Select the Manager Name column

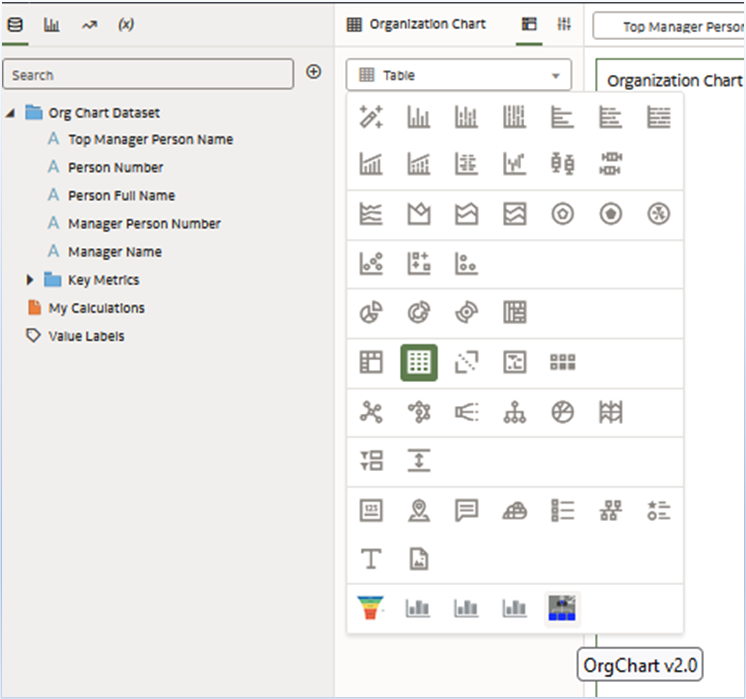[x=115, y=252]
